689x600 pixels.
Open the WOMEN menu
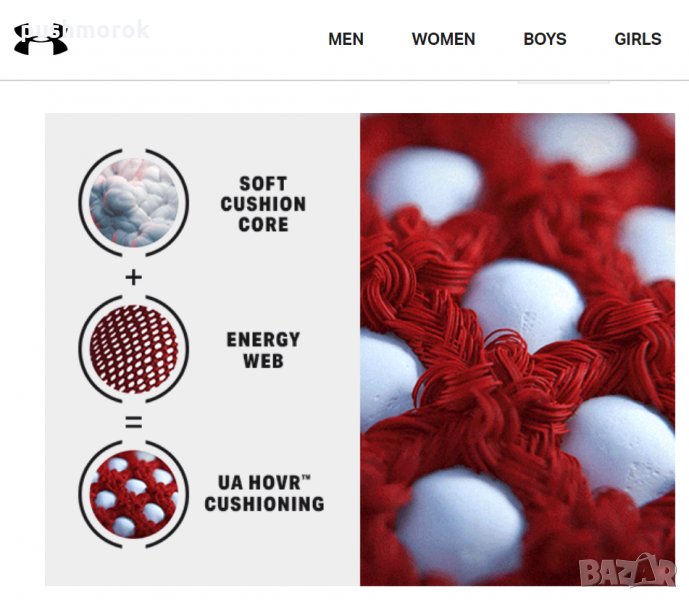pyautogui.click(x=443, y=39)
